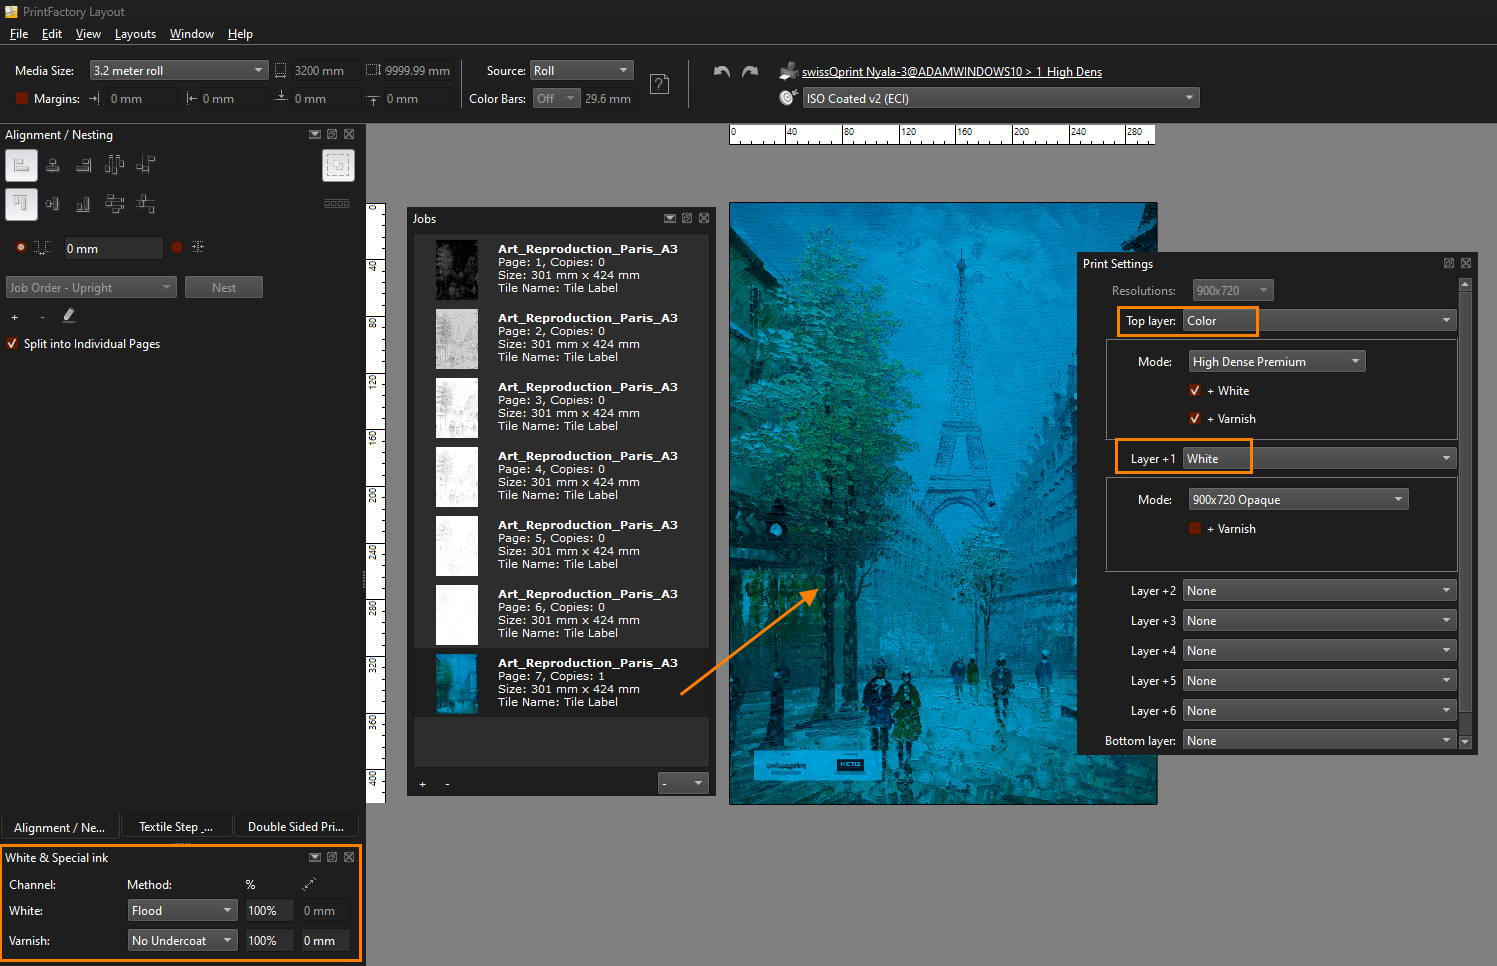This screenshot has width=1497, height=966.
Task: Open the Help menu
Action: pyautogui.click(x=240, y=33)
